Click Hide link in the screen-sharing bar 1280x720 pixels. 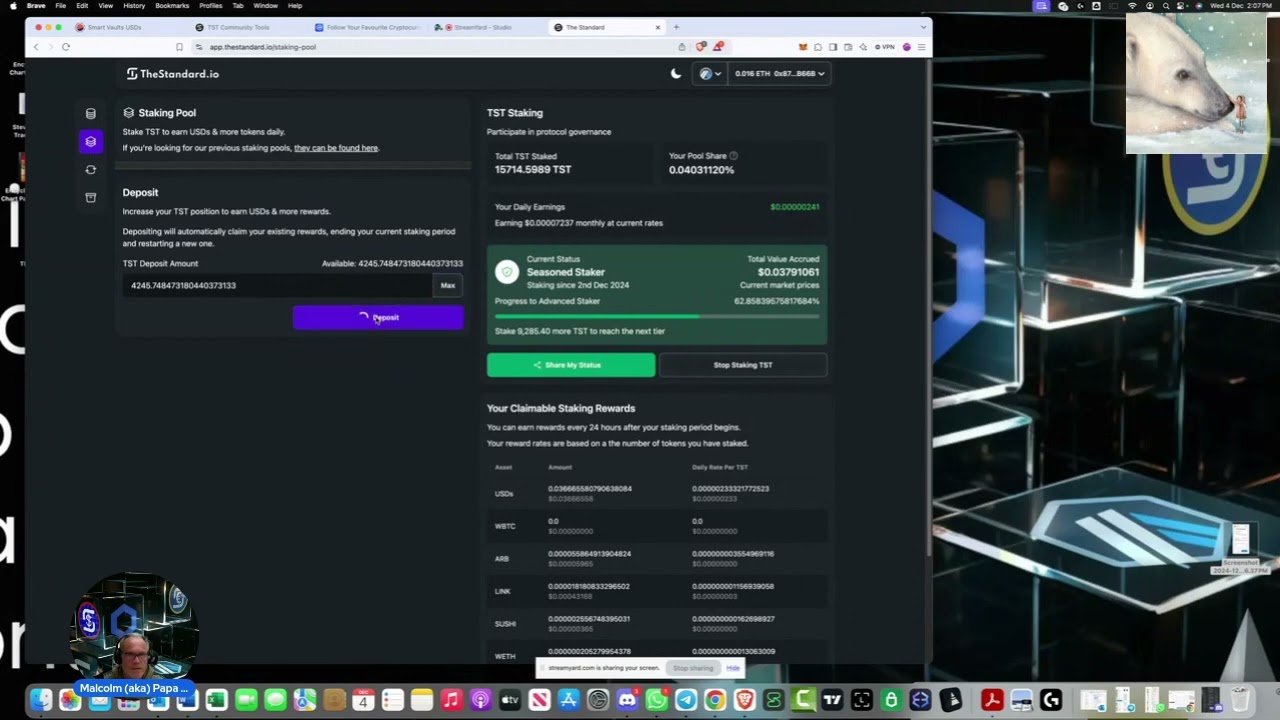[733, 668]
